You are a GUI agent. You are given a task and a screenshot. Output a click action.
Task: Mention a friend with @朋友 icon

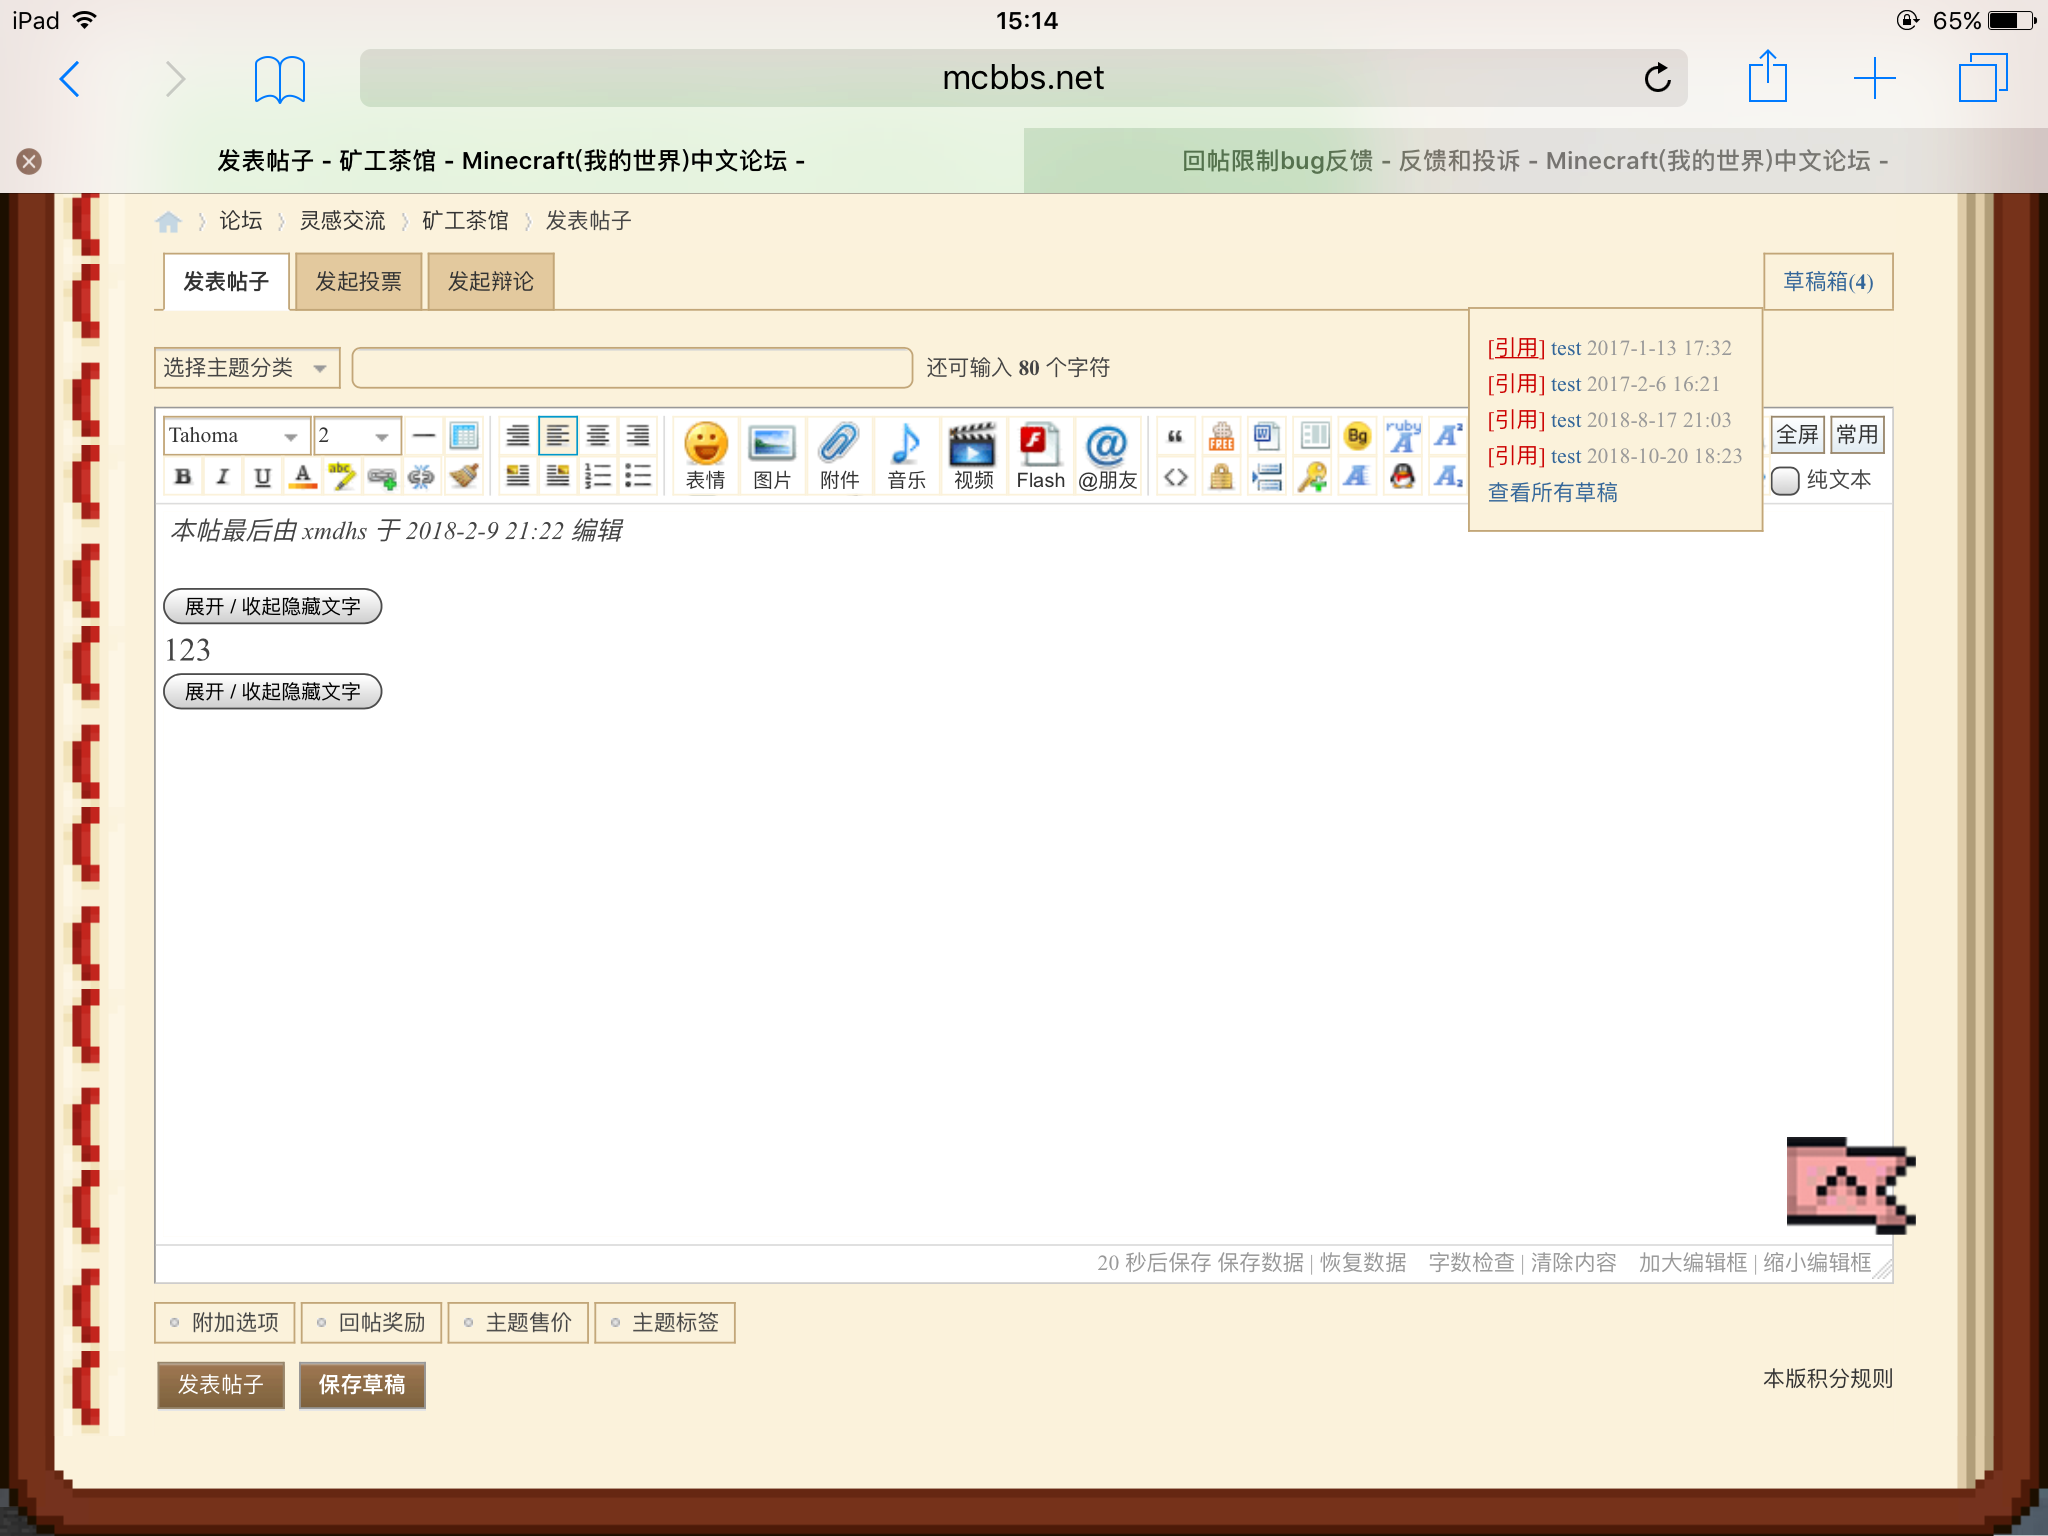point(1107,455)
